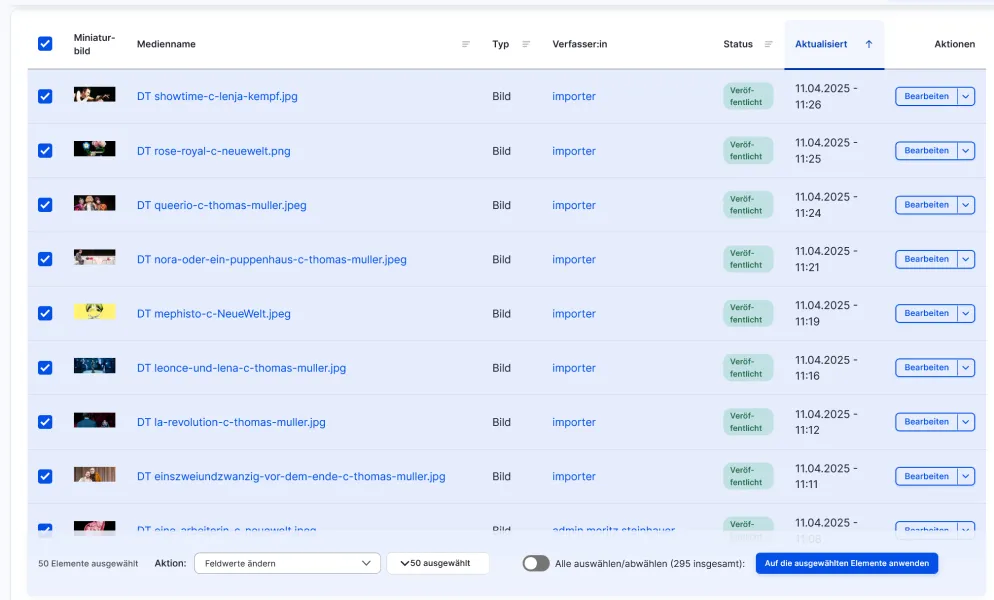This screenshot has width=994, height=600.
Task: Uncheck the showtime-c-lenja-kempf.jpg row checkbox
Action: click(x=45, y=96)
